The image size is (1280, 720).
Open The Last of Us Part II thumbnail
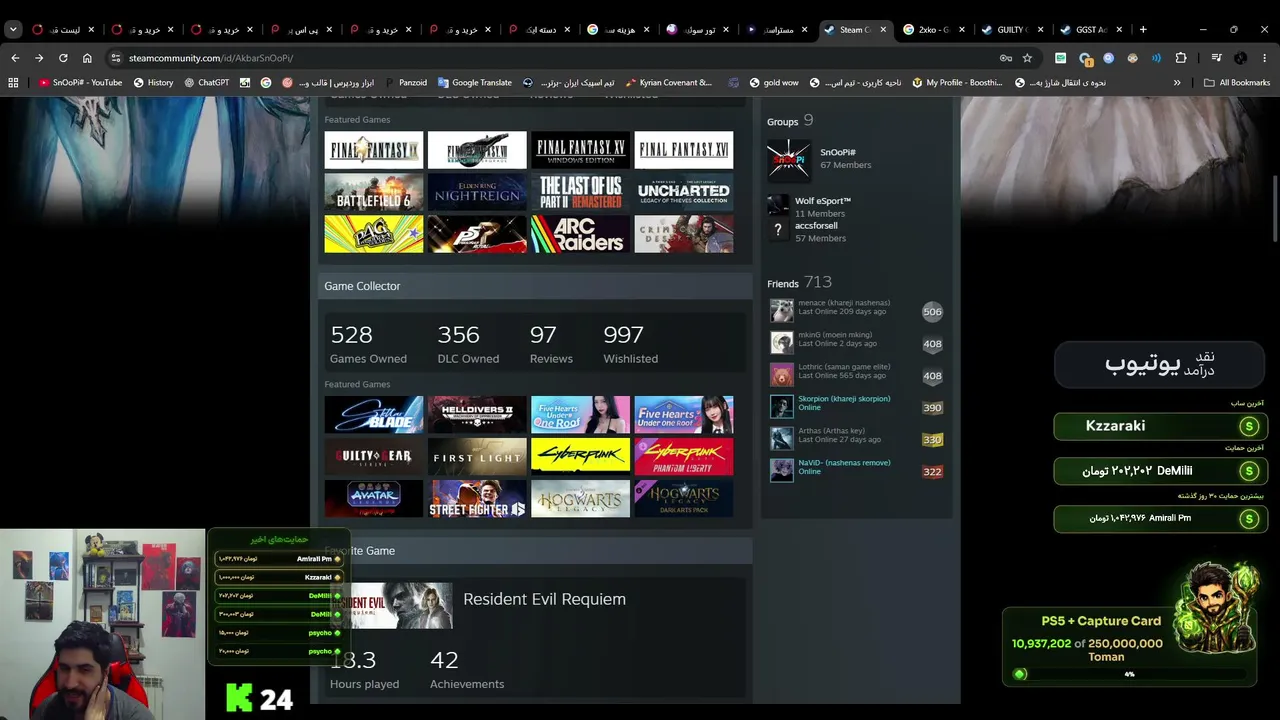pyautogui.click(x=581, y=192)
